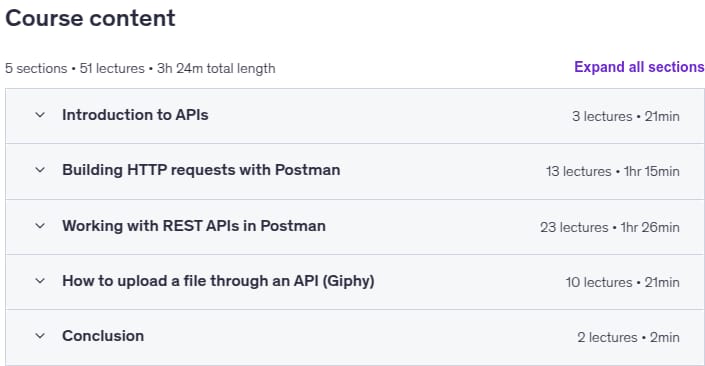The width and height of the screenshot is (705, 366).
Task: Click the 3 lectures • 21min label
Action: coord(625,116)
